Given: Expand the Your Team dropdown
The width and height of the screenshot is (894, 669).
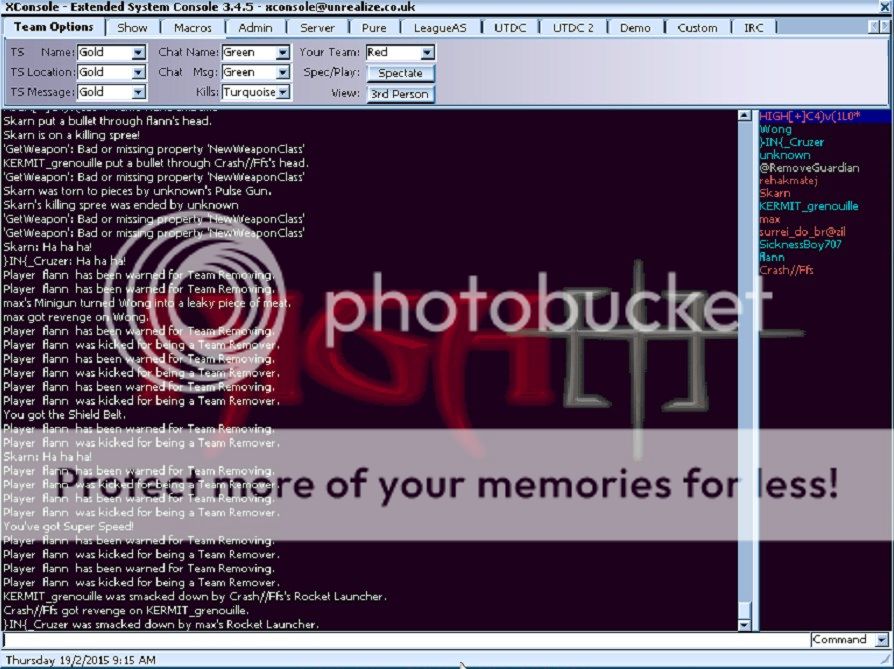Looking at the screenshot, I should [x=427, y=52].
